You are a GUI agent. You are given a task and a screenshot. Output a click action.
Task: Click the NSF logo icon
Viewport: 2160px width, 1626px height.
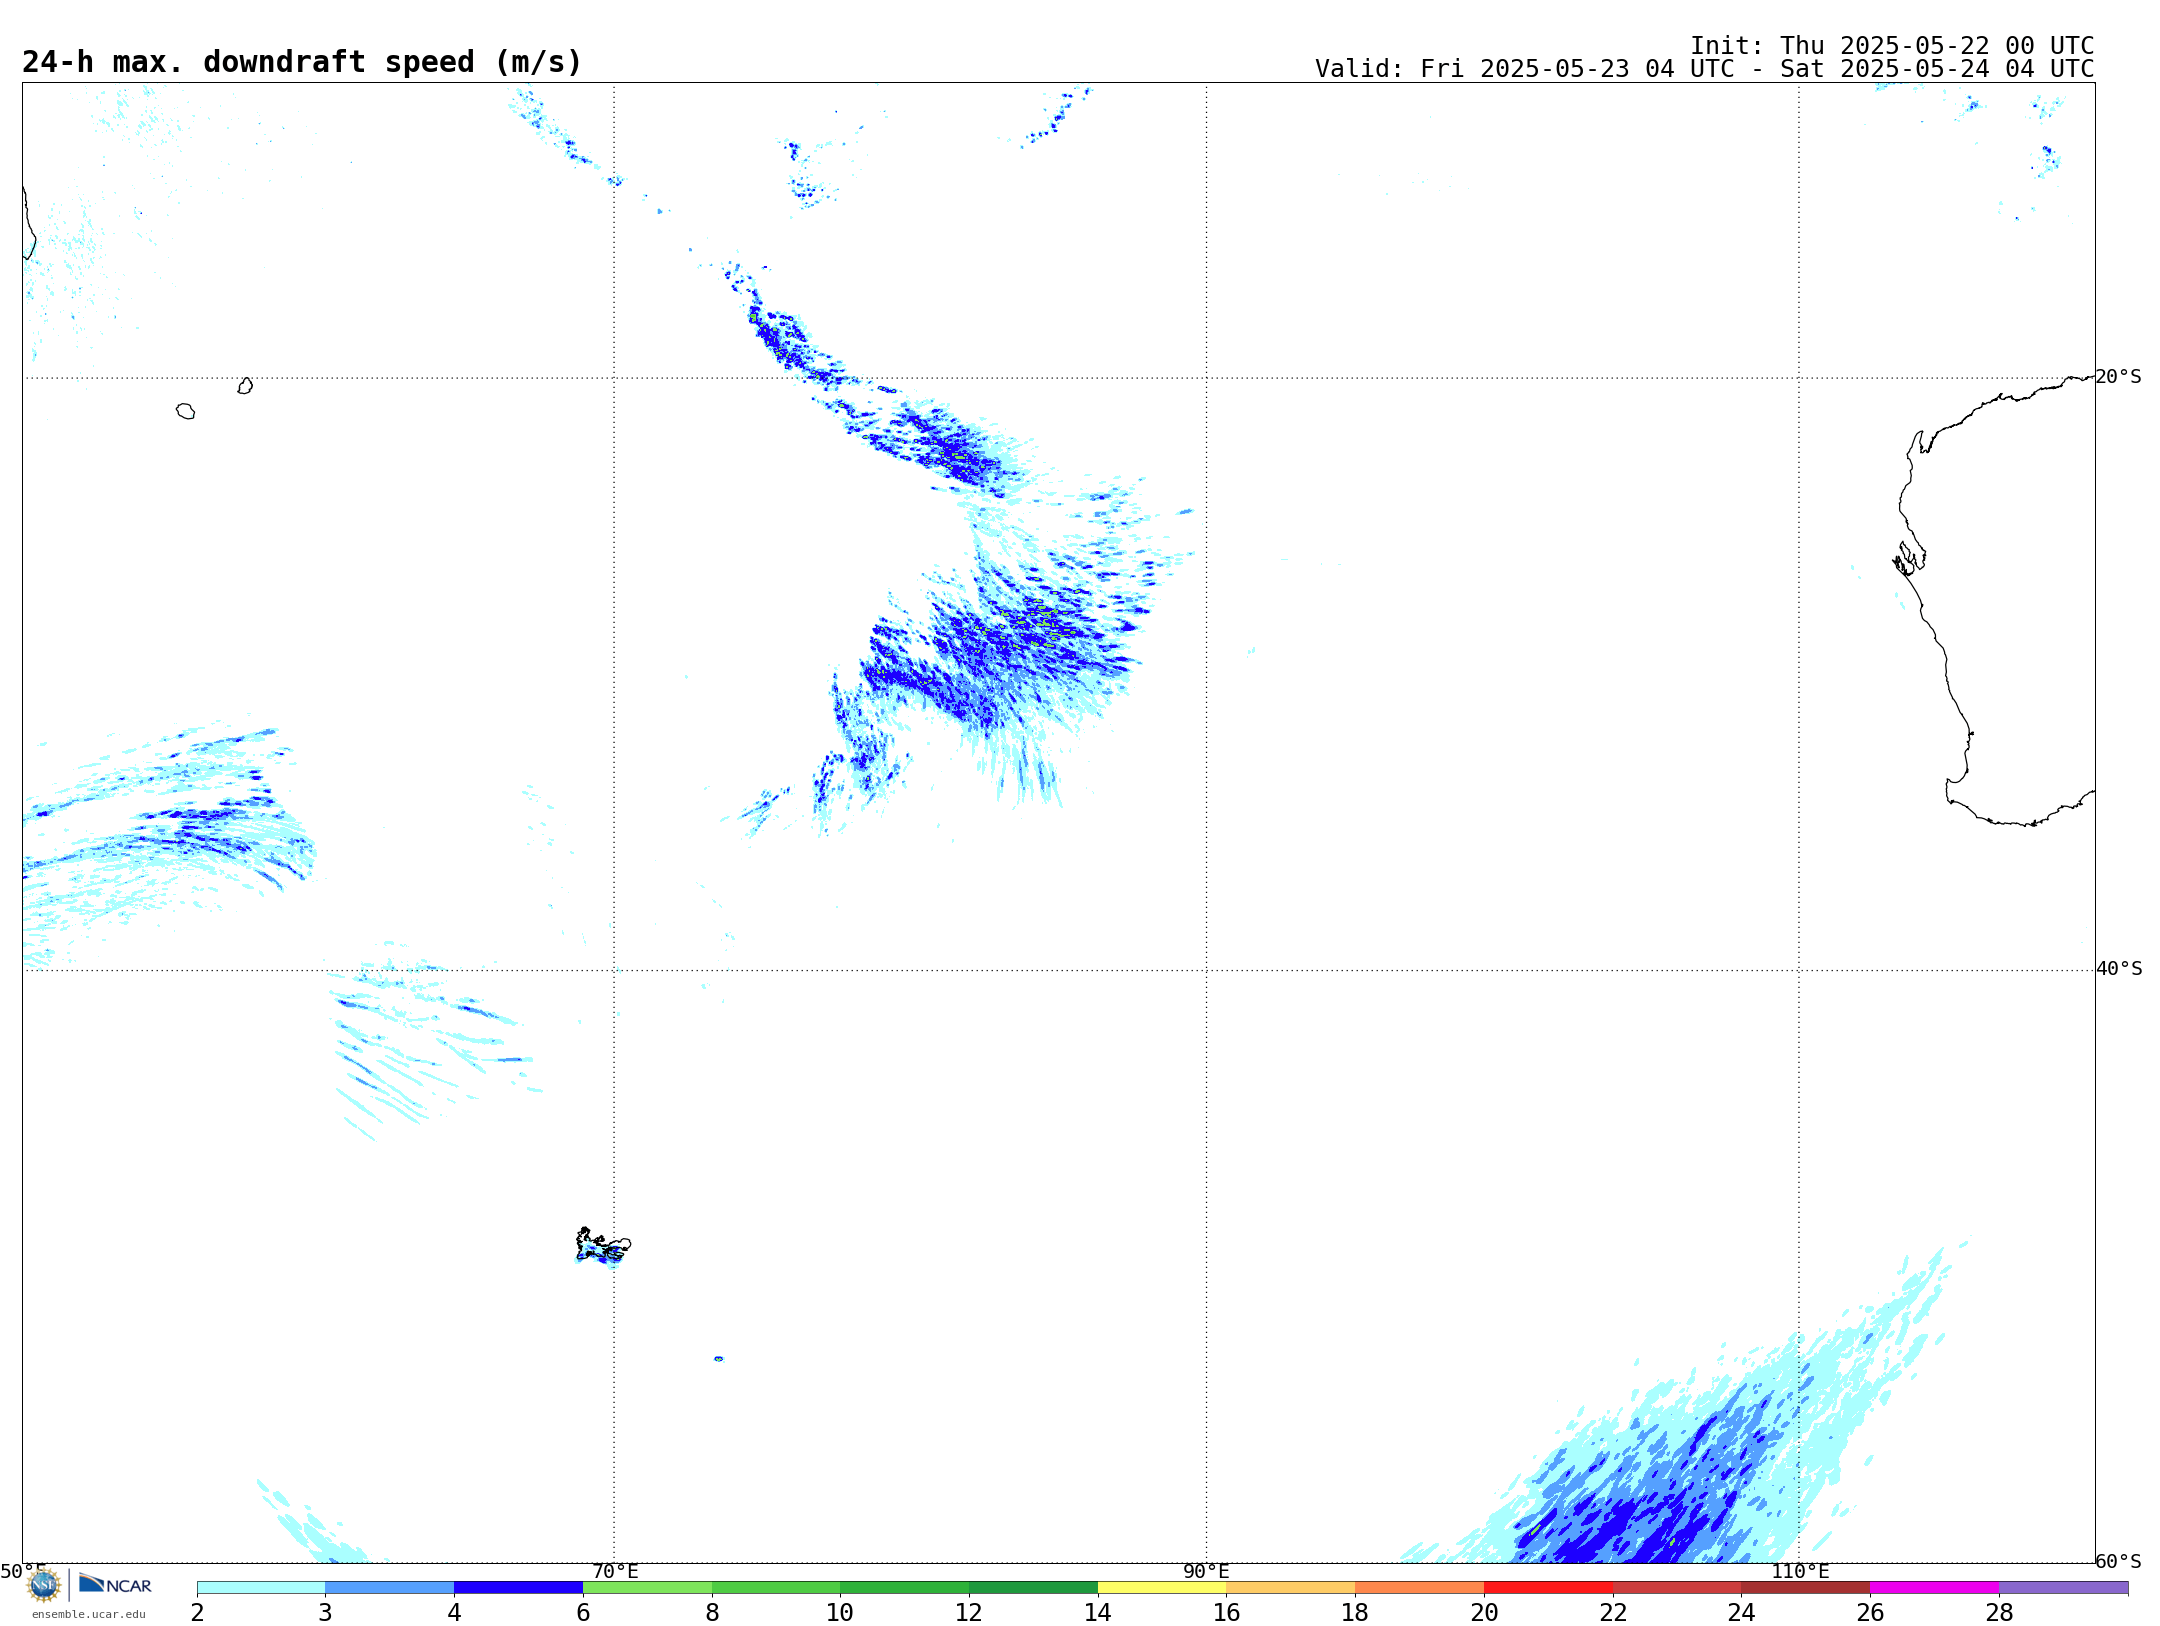44,1585
